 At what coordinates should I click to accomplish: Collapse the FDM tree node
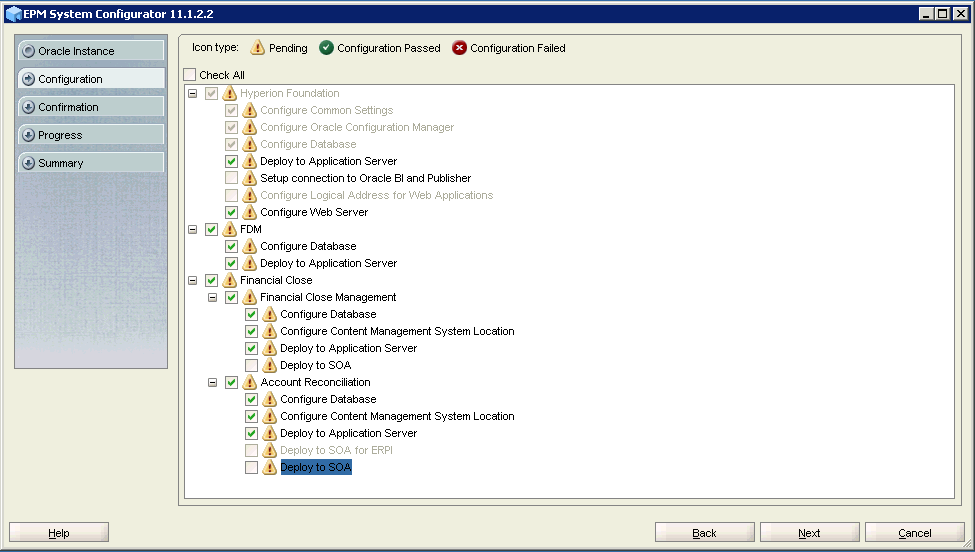click(193, 229)
